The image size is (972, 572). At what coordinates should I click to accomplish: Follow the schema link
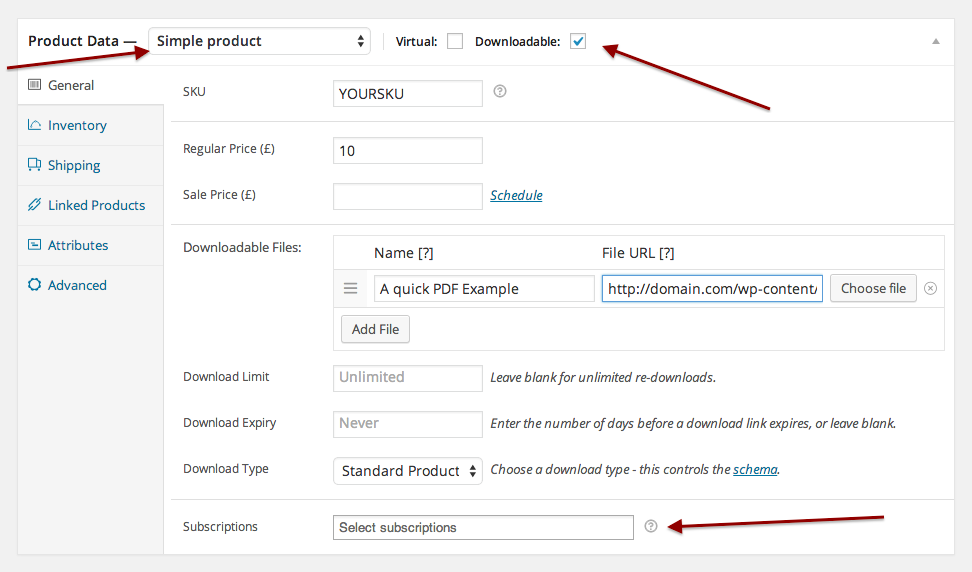755,469
